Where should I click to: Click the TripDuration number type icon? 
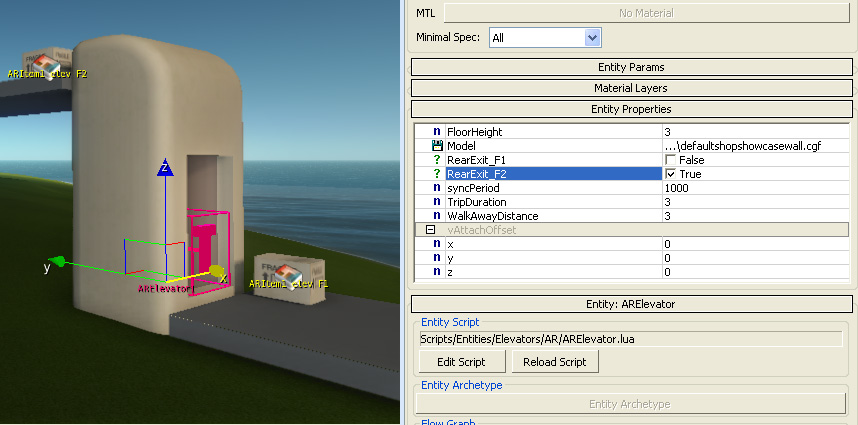tap(437, 202)
